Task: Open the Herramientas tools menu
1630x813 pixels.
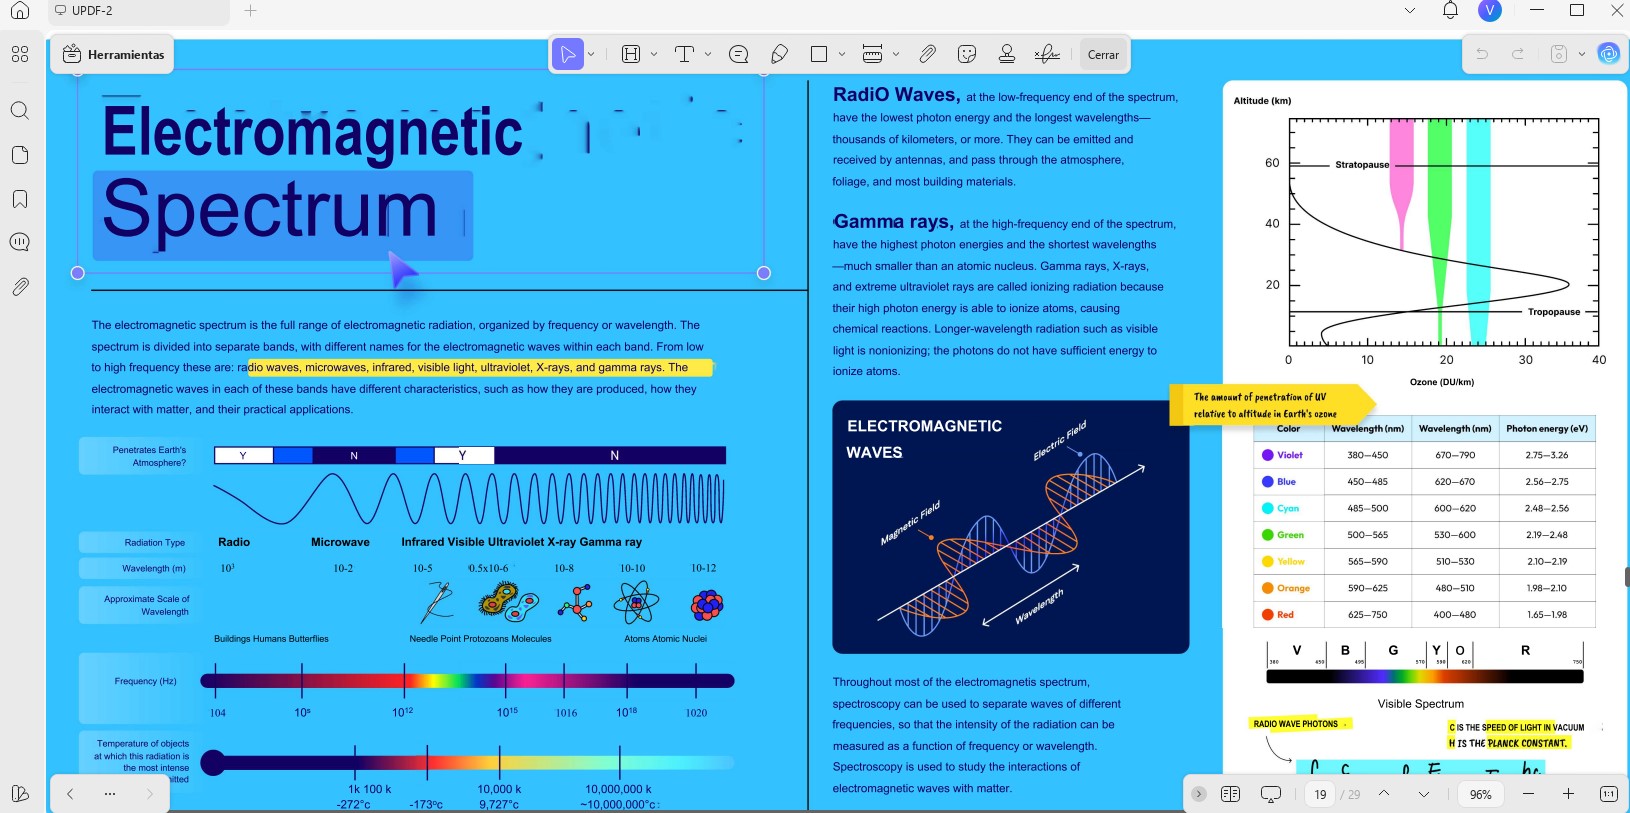Action: click(x=114, y=54)
